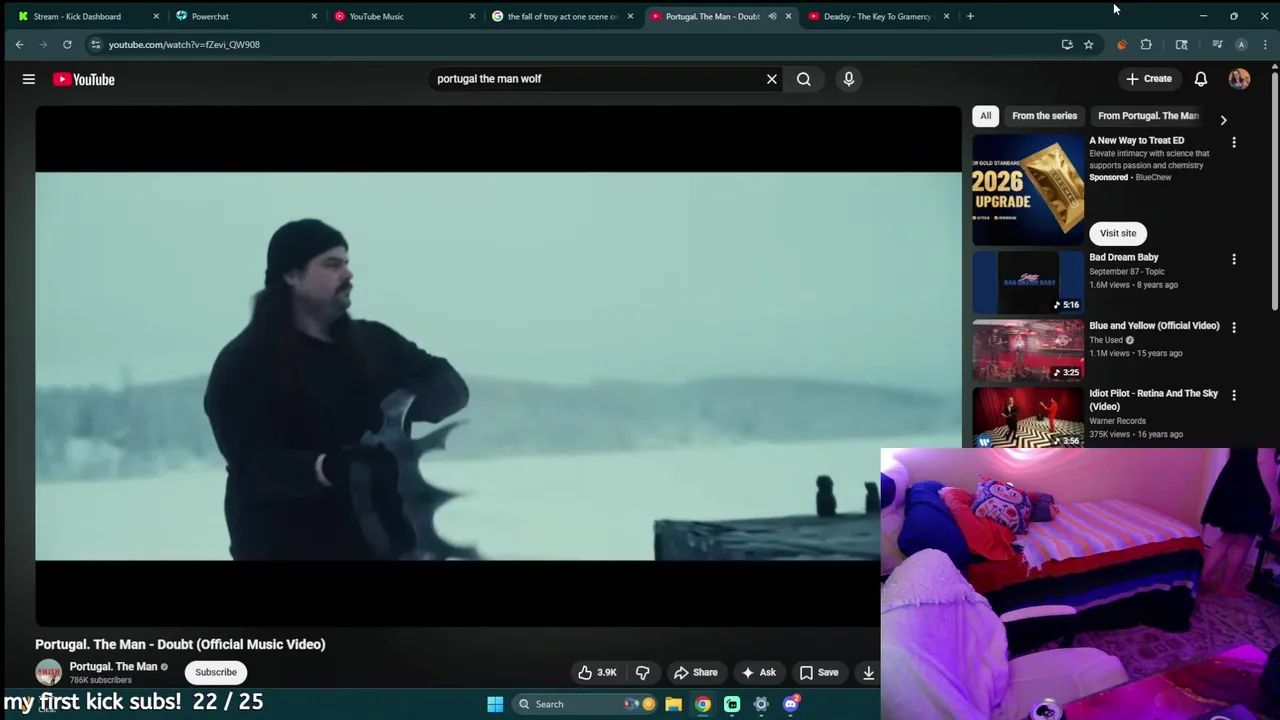Open the Bad Dream Baby thumbnail

coord(1028,281)
